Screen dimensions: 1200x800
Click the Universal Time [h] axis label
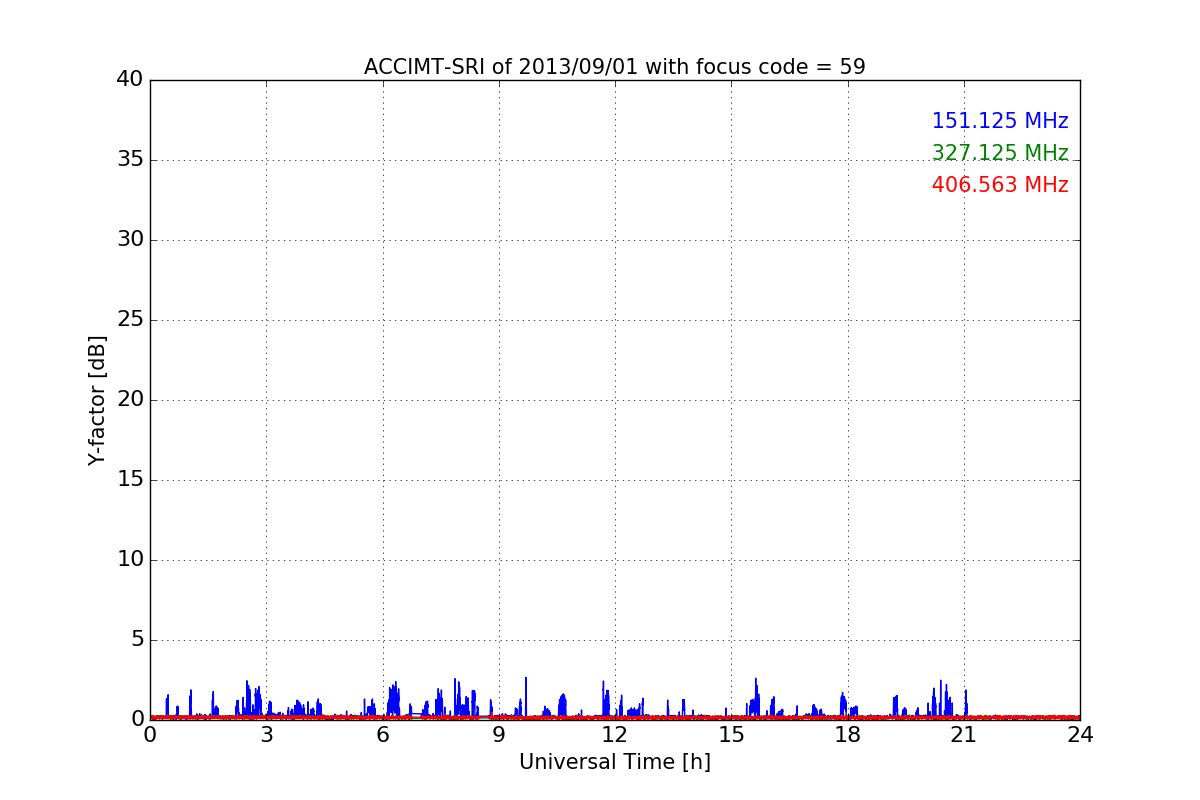(x=614, y=762)
